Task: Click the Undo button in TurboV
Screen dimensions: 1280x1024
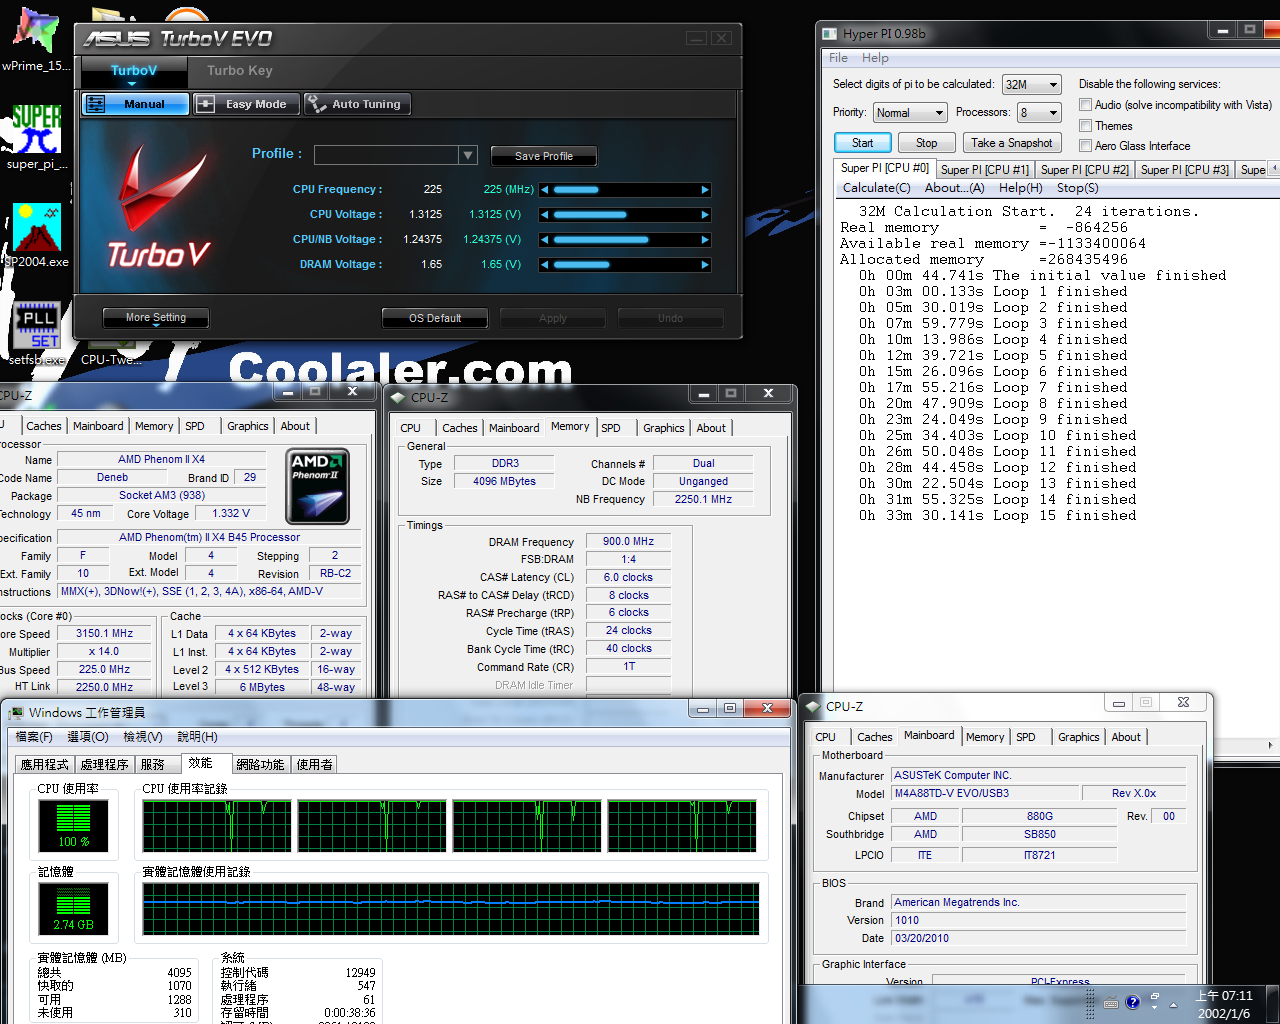Action: click(671, 318)
